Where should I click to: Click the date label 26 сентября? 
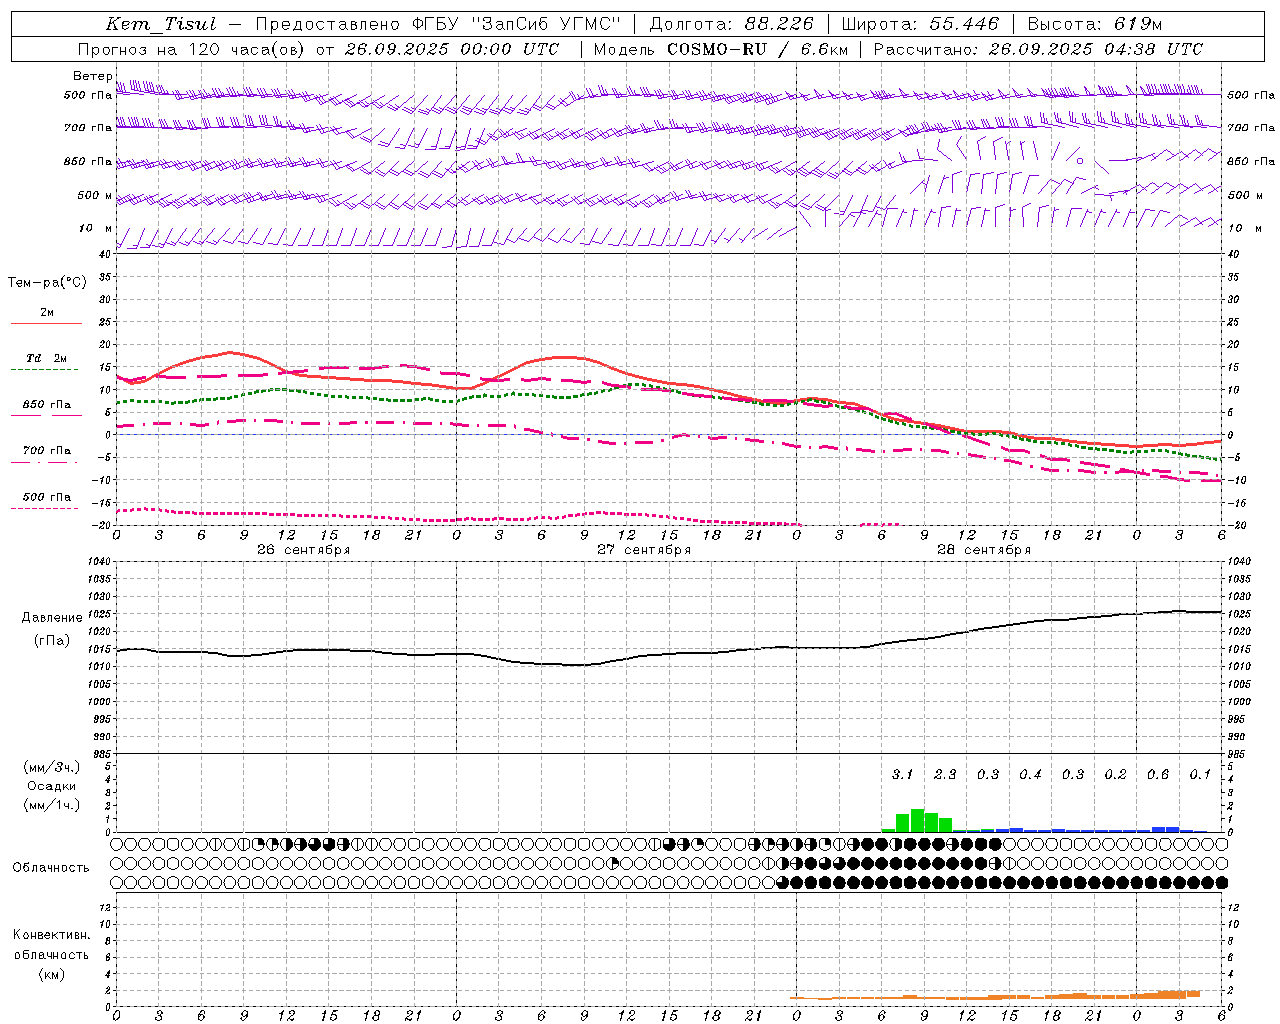pyautogui.click(x=303, y=550)
